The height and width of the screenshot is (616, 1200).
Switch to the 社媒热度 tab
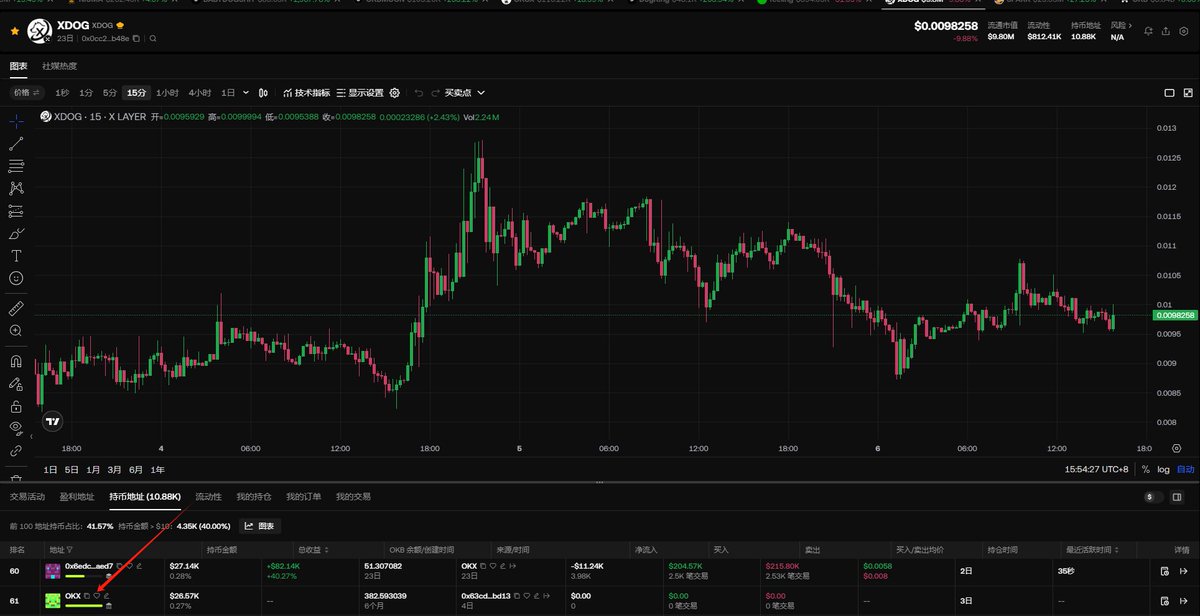point(59,66)
